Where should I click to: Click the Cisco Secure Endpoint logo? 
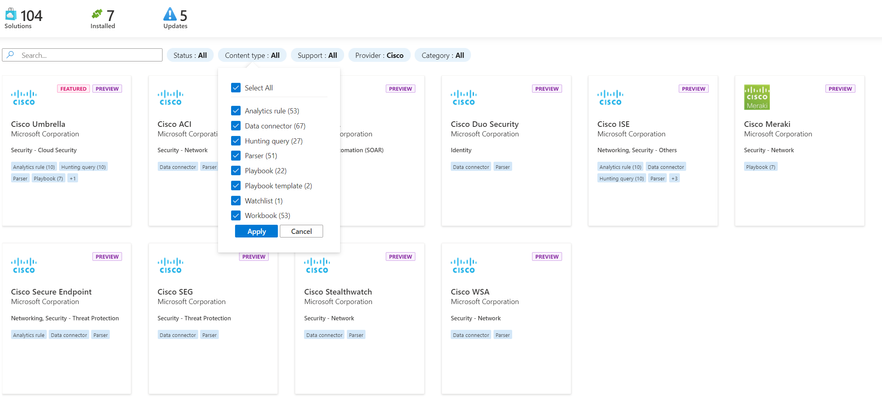[24, 266]
